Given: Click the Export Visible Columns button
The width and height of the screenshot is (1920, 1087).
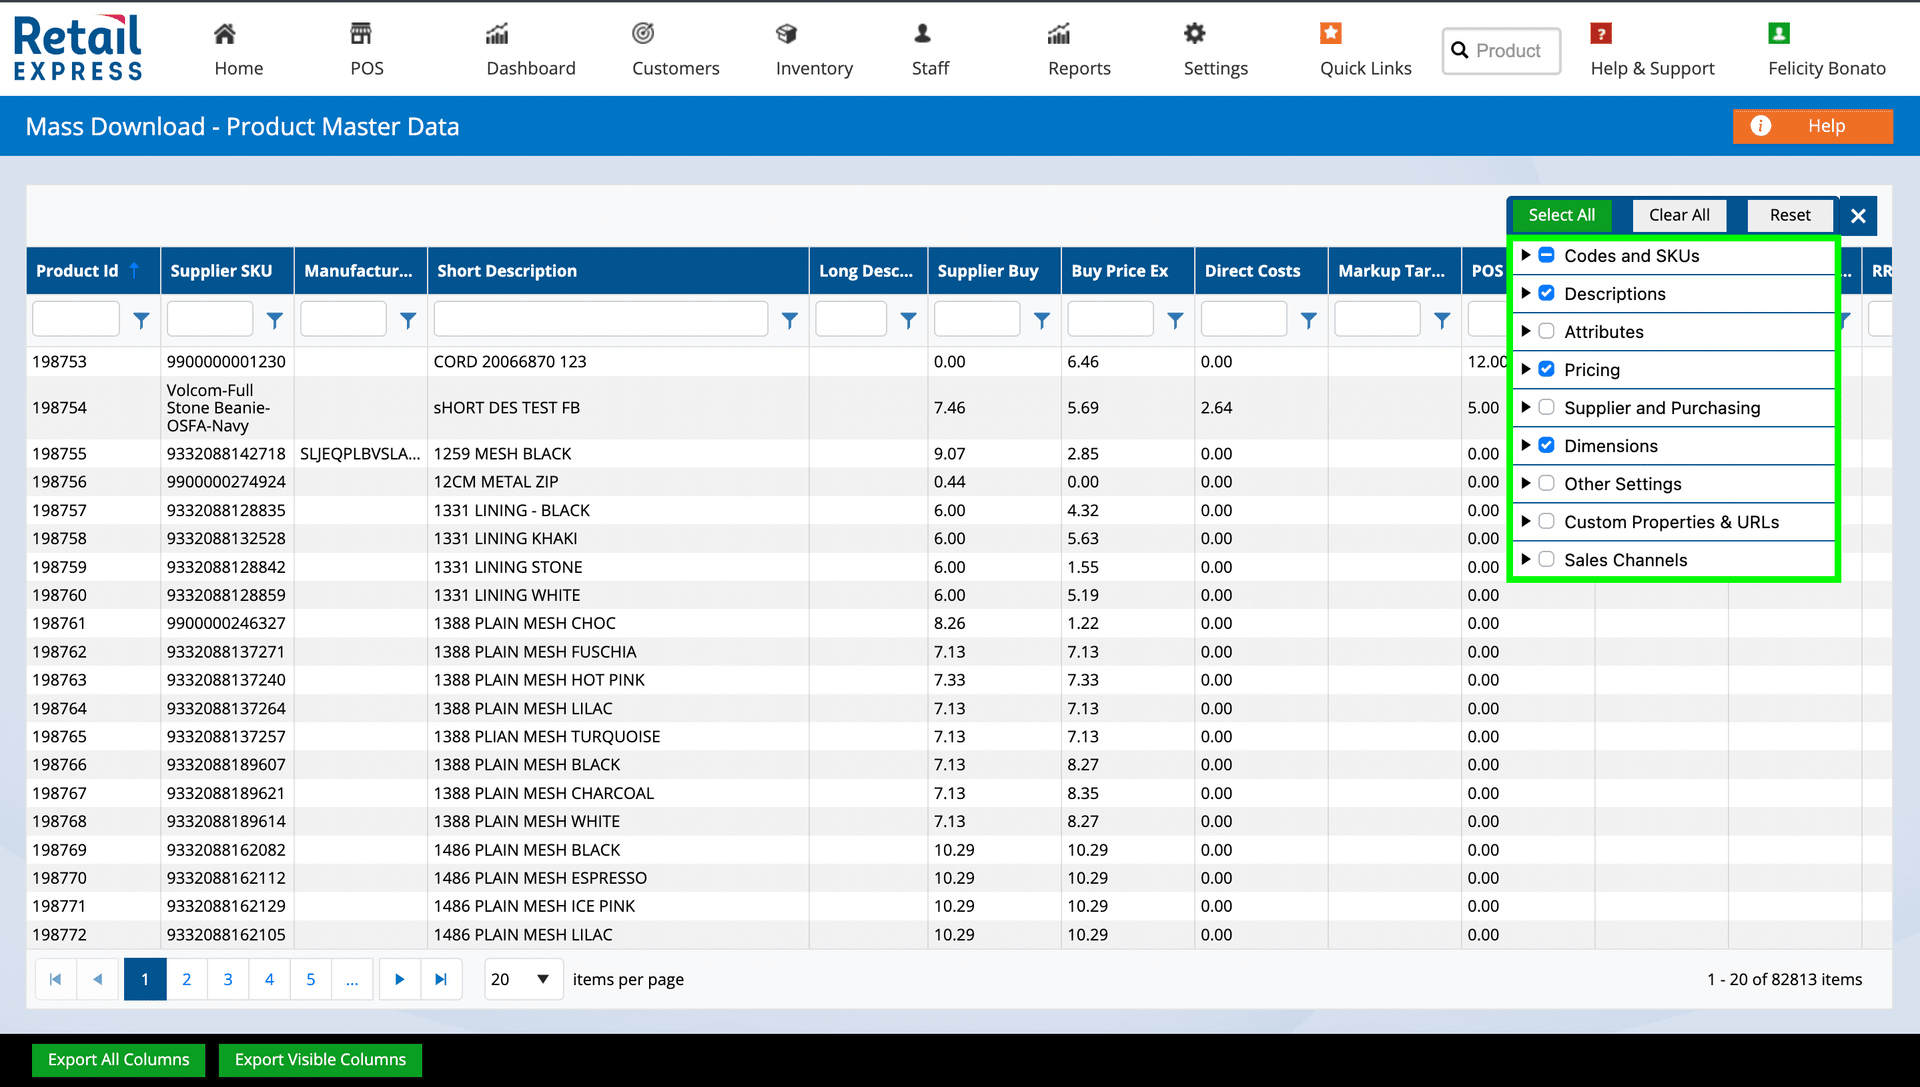Looking at the screenshot, I should 320,1060.
